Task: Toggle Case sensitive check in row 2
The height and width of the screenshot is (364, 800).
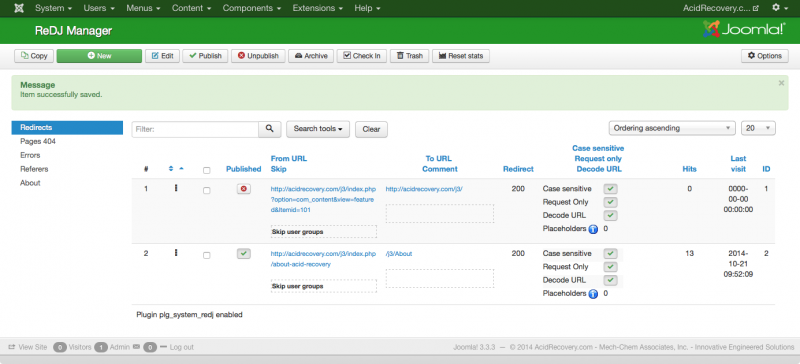Action: [611, 254]
